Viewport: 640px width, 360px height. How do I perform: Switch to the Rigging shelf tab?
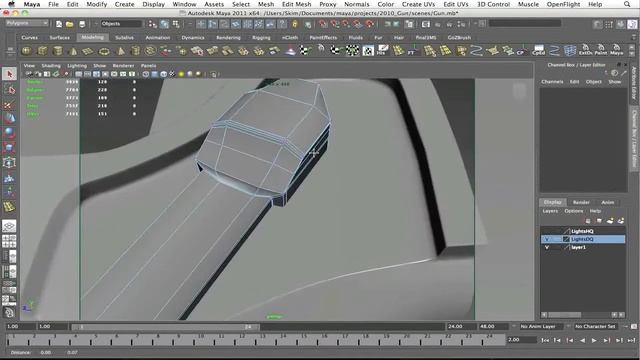point(261,38)
